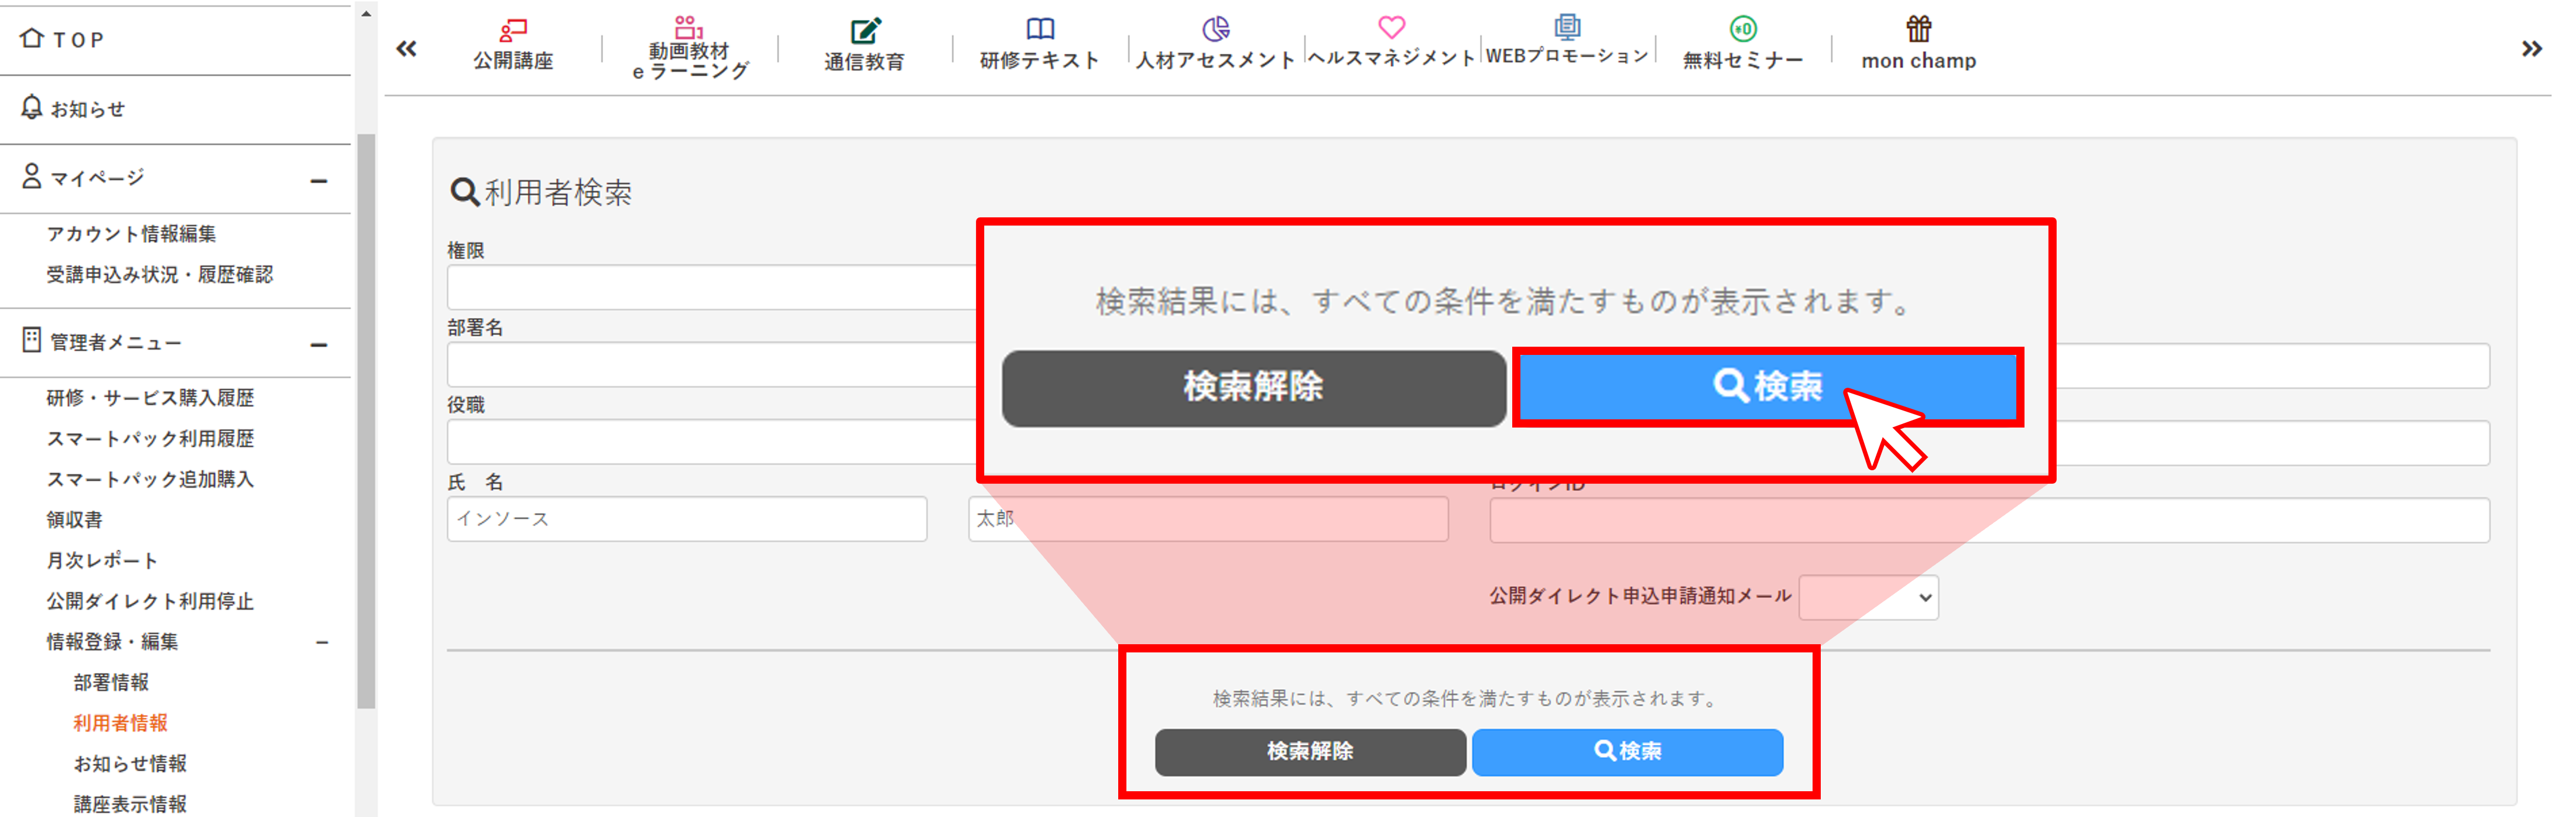This screenshot has height=817, width=2576.
Task: Collapse the 情報登録・編集 submenu
Action: pyautogui.click(x=322, y=642)
